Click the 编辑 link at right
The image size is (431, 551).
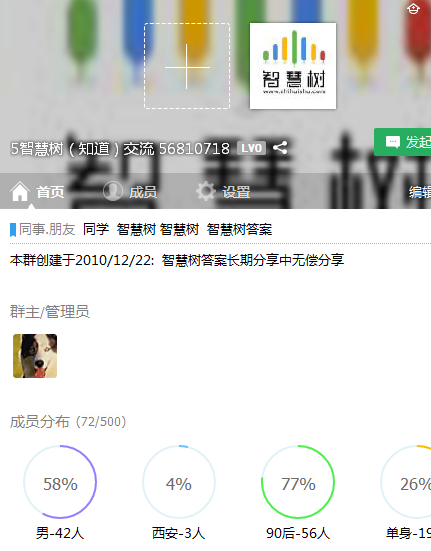pos(420,192)
